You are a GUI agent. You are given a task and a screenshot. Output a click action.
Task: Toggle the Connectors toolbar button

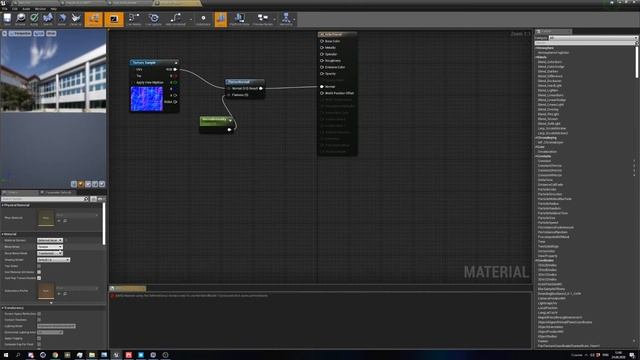[x=93, y=19]
